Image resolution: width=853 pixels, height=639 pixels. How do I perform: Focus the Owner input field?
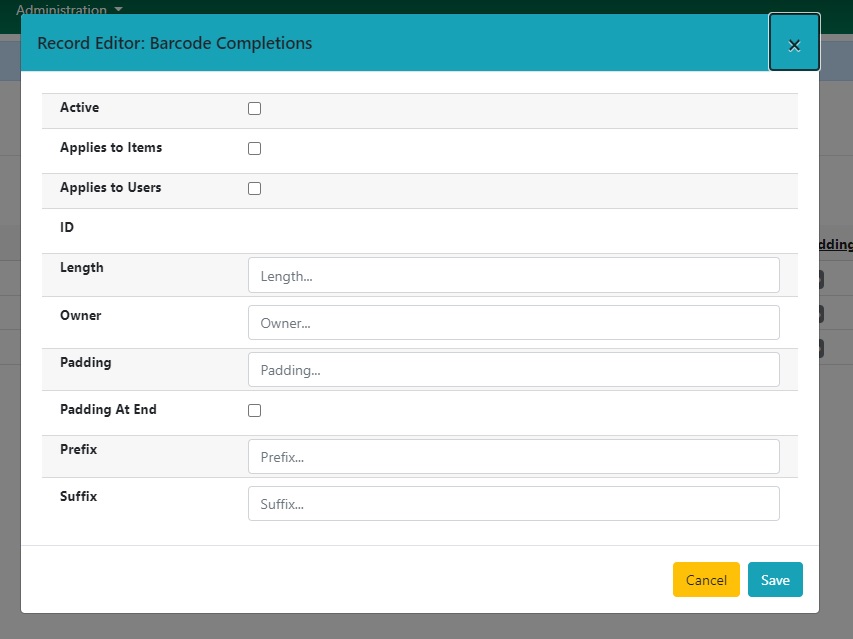click(x=512, y=322)
